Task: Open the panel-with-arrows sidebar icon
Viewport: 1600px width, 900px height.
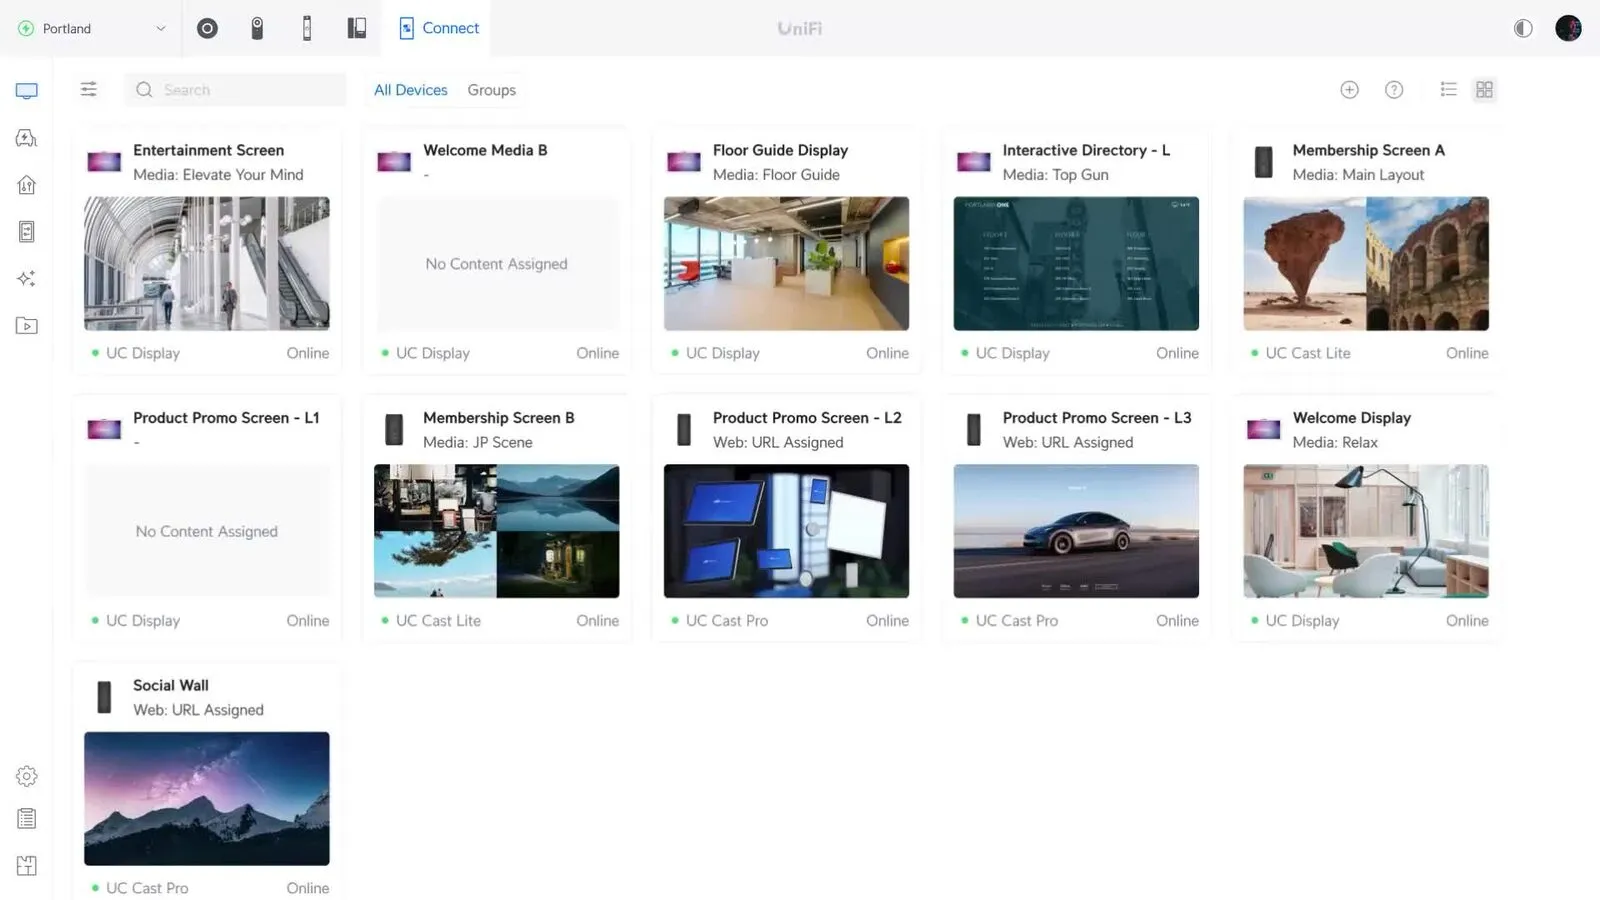Action: pyautogui.click(x=27, y=231)
